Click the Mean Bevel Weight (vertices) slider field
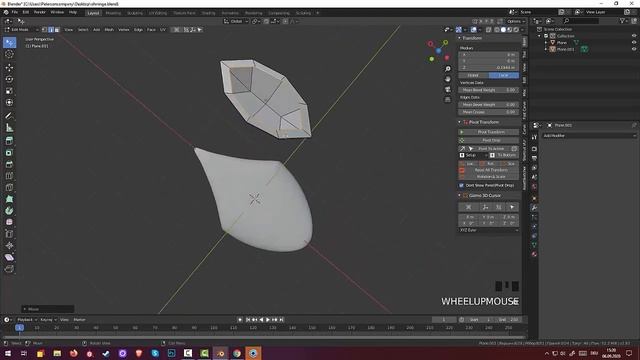The image size is (640, 360). coord(489,90)
